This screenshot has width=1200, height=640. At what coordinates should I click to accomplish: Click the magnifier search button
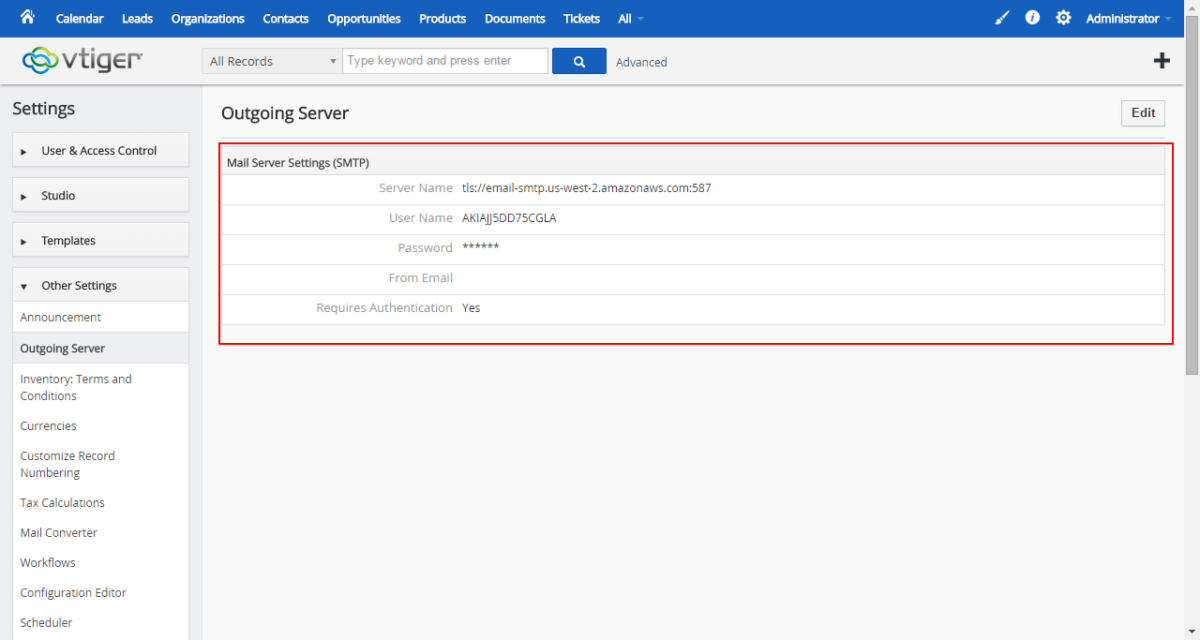[579, 61]
